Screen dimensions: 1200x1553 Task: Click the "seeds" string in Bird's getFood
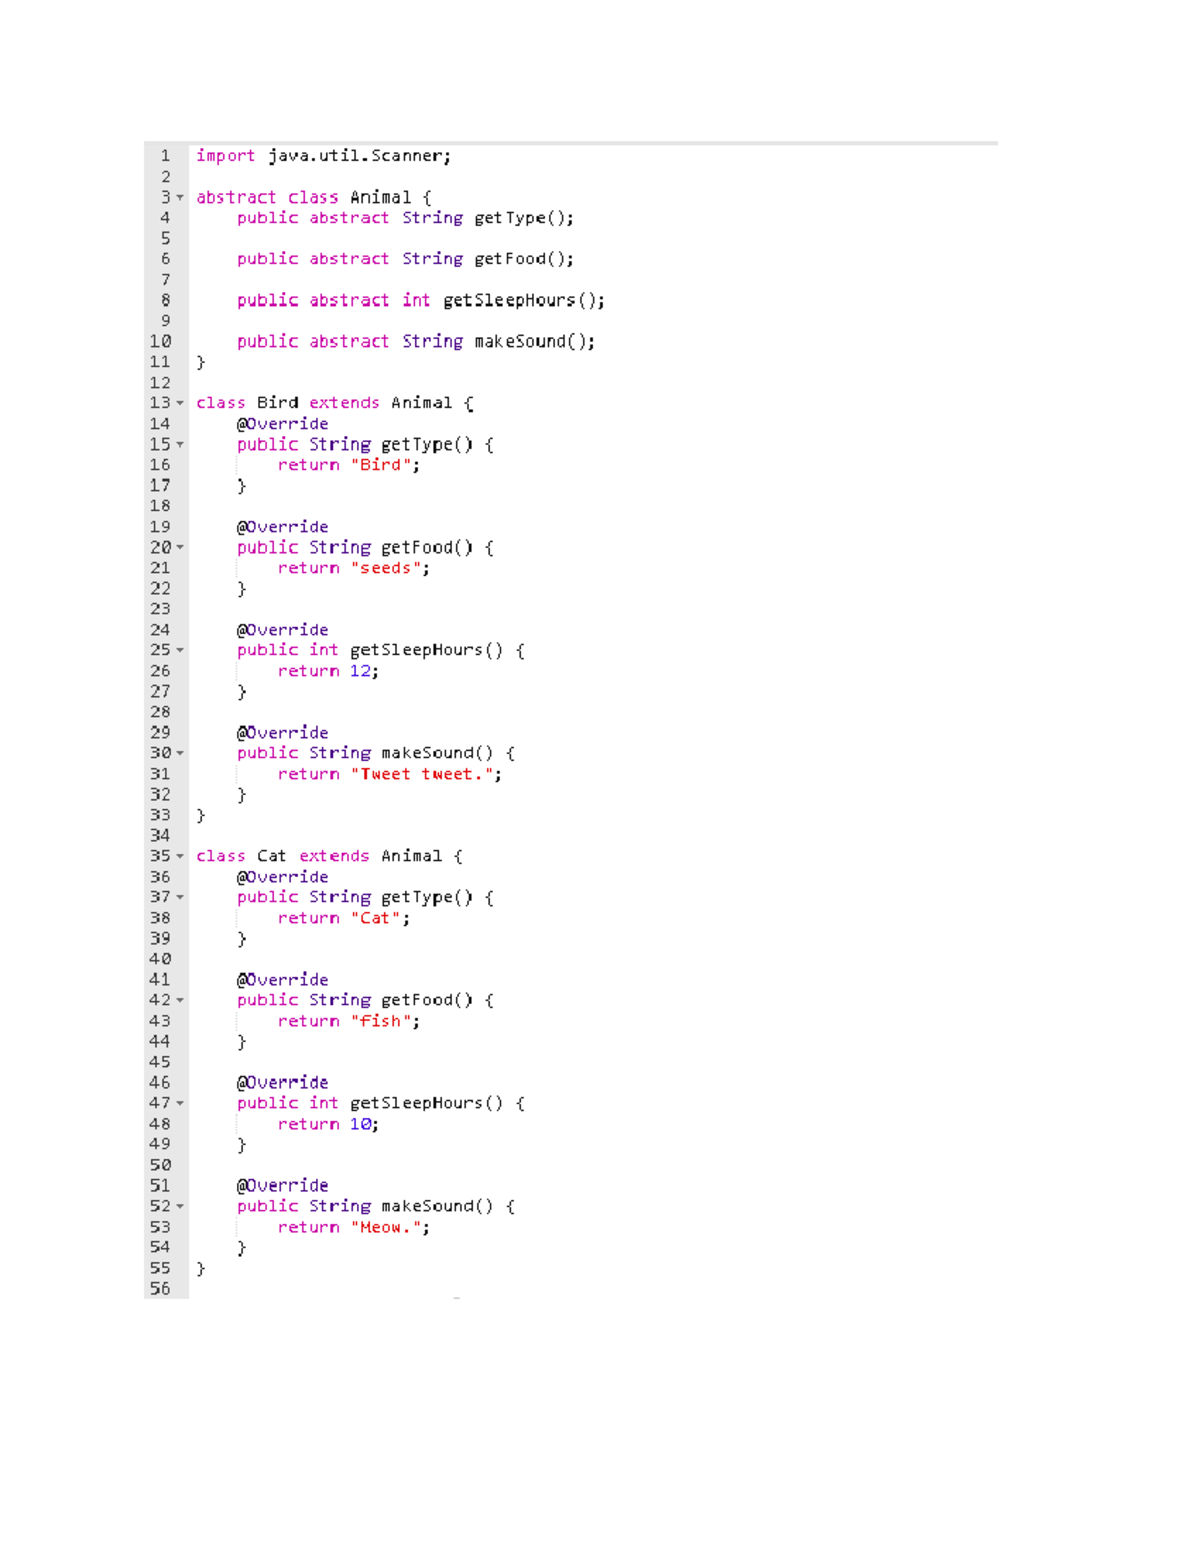pyautogui.click(x=385, y=568)
